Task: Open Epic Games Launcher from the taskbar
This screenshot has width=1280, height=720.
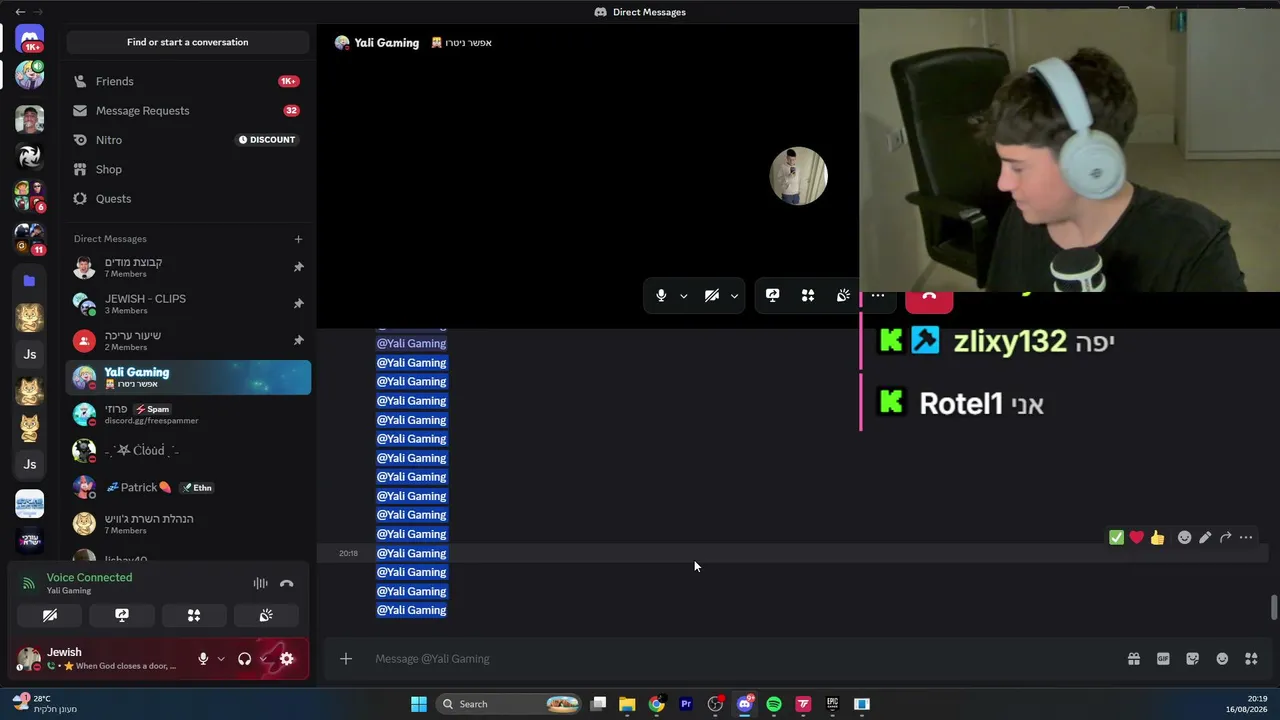Action: click(x=832, y=704)
